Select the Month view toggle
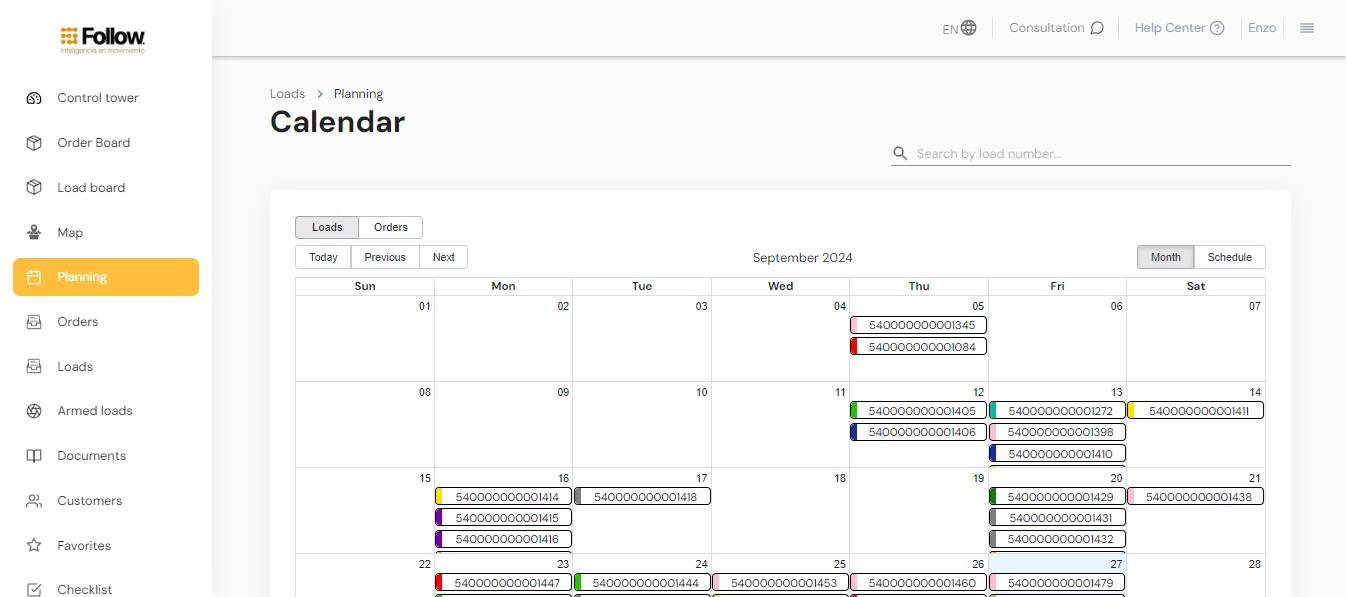The width and height of the screenshot is (1346, 597). (1165, 257)
